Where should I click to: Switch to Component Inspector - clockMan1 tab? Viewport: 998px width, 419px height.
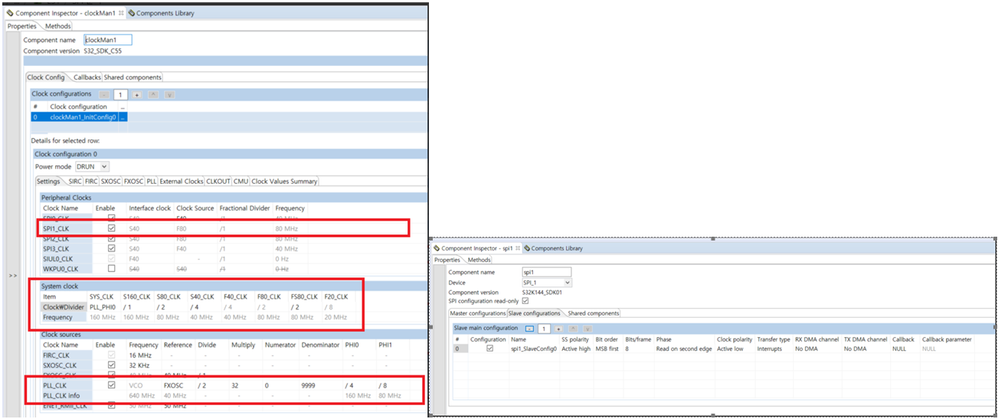click(x=65, y=13)
